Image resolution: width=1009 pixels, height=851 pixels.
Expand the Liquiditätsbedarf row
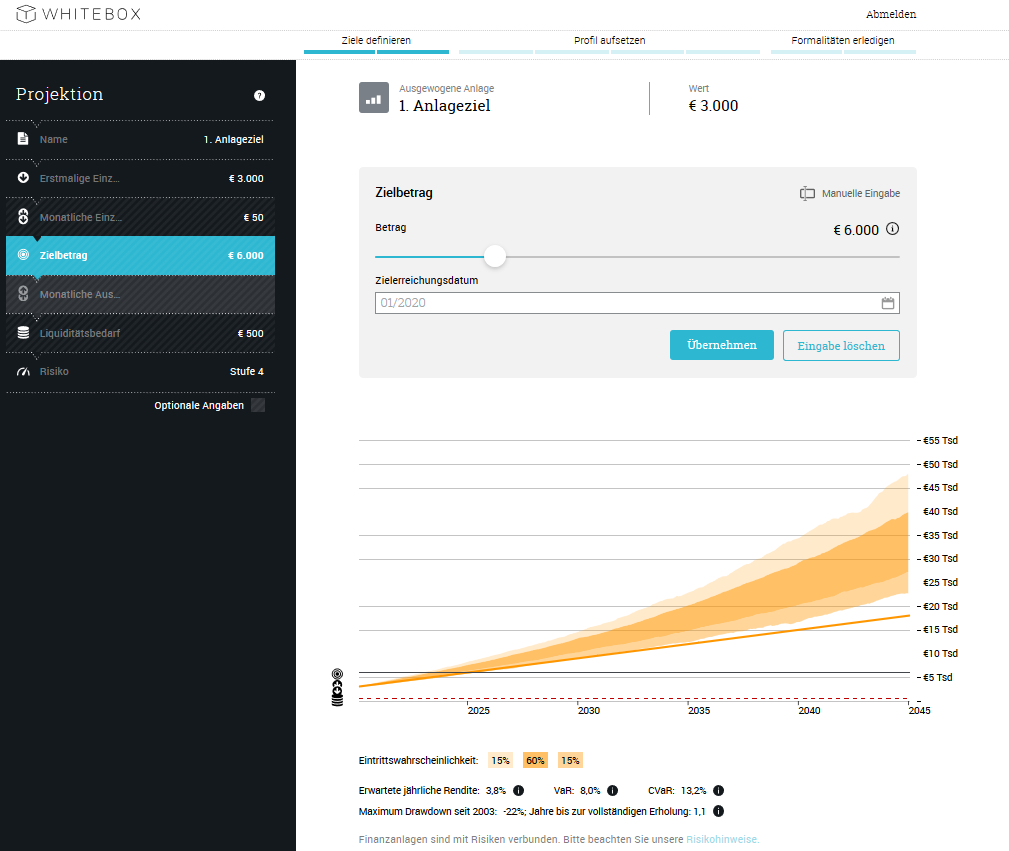point(140,333)
